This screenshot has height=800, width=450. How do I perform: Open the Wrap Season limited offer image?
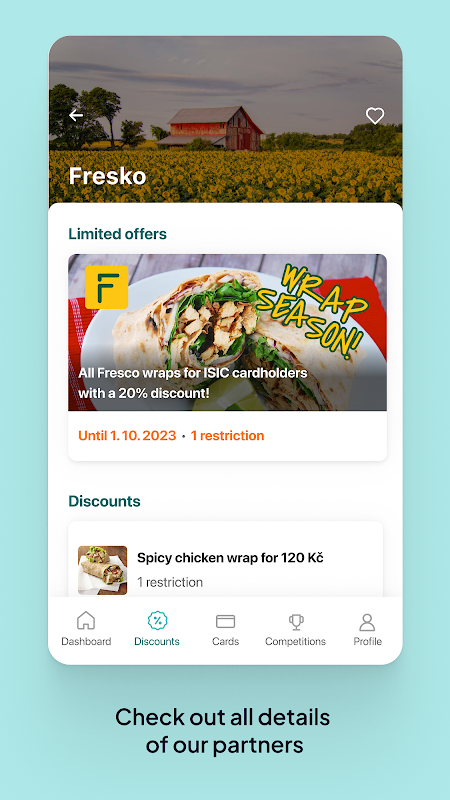(x=228, y=332)
